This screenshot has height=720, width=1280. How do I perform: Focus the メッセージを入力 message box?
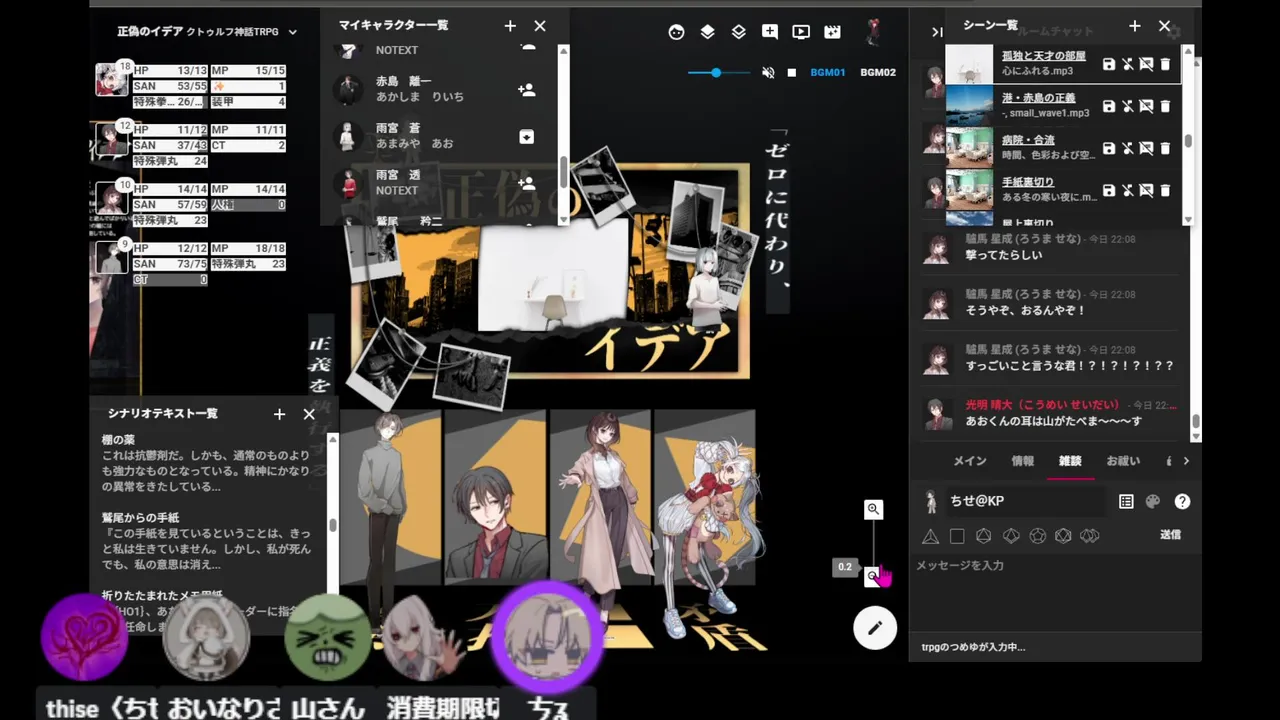[x=1054, y=590]
